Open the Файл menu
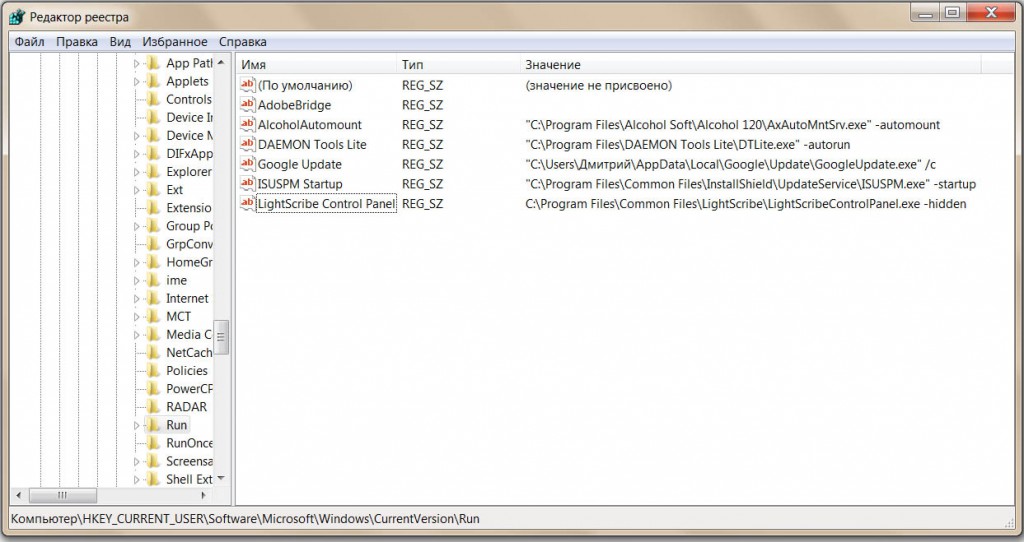Image resolution: width=1024 pixels, height=542 pixels. [x=29, y=42]
